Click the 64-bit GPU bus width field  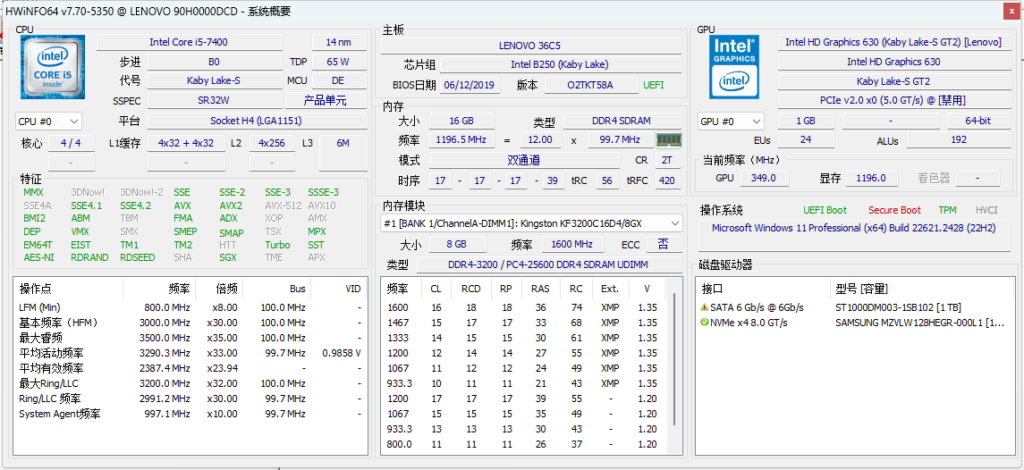978,121
